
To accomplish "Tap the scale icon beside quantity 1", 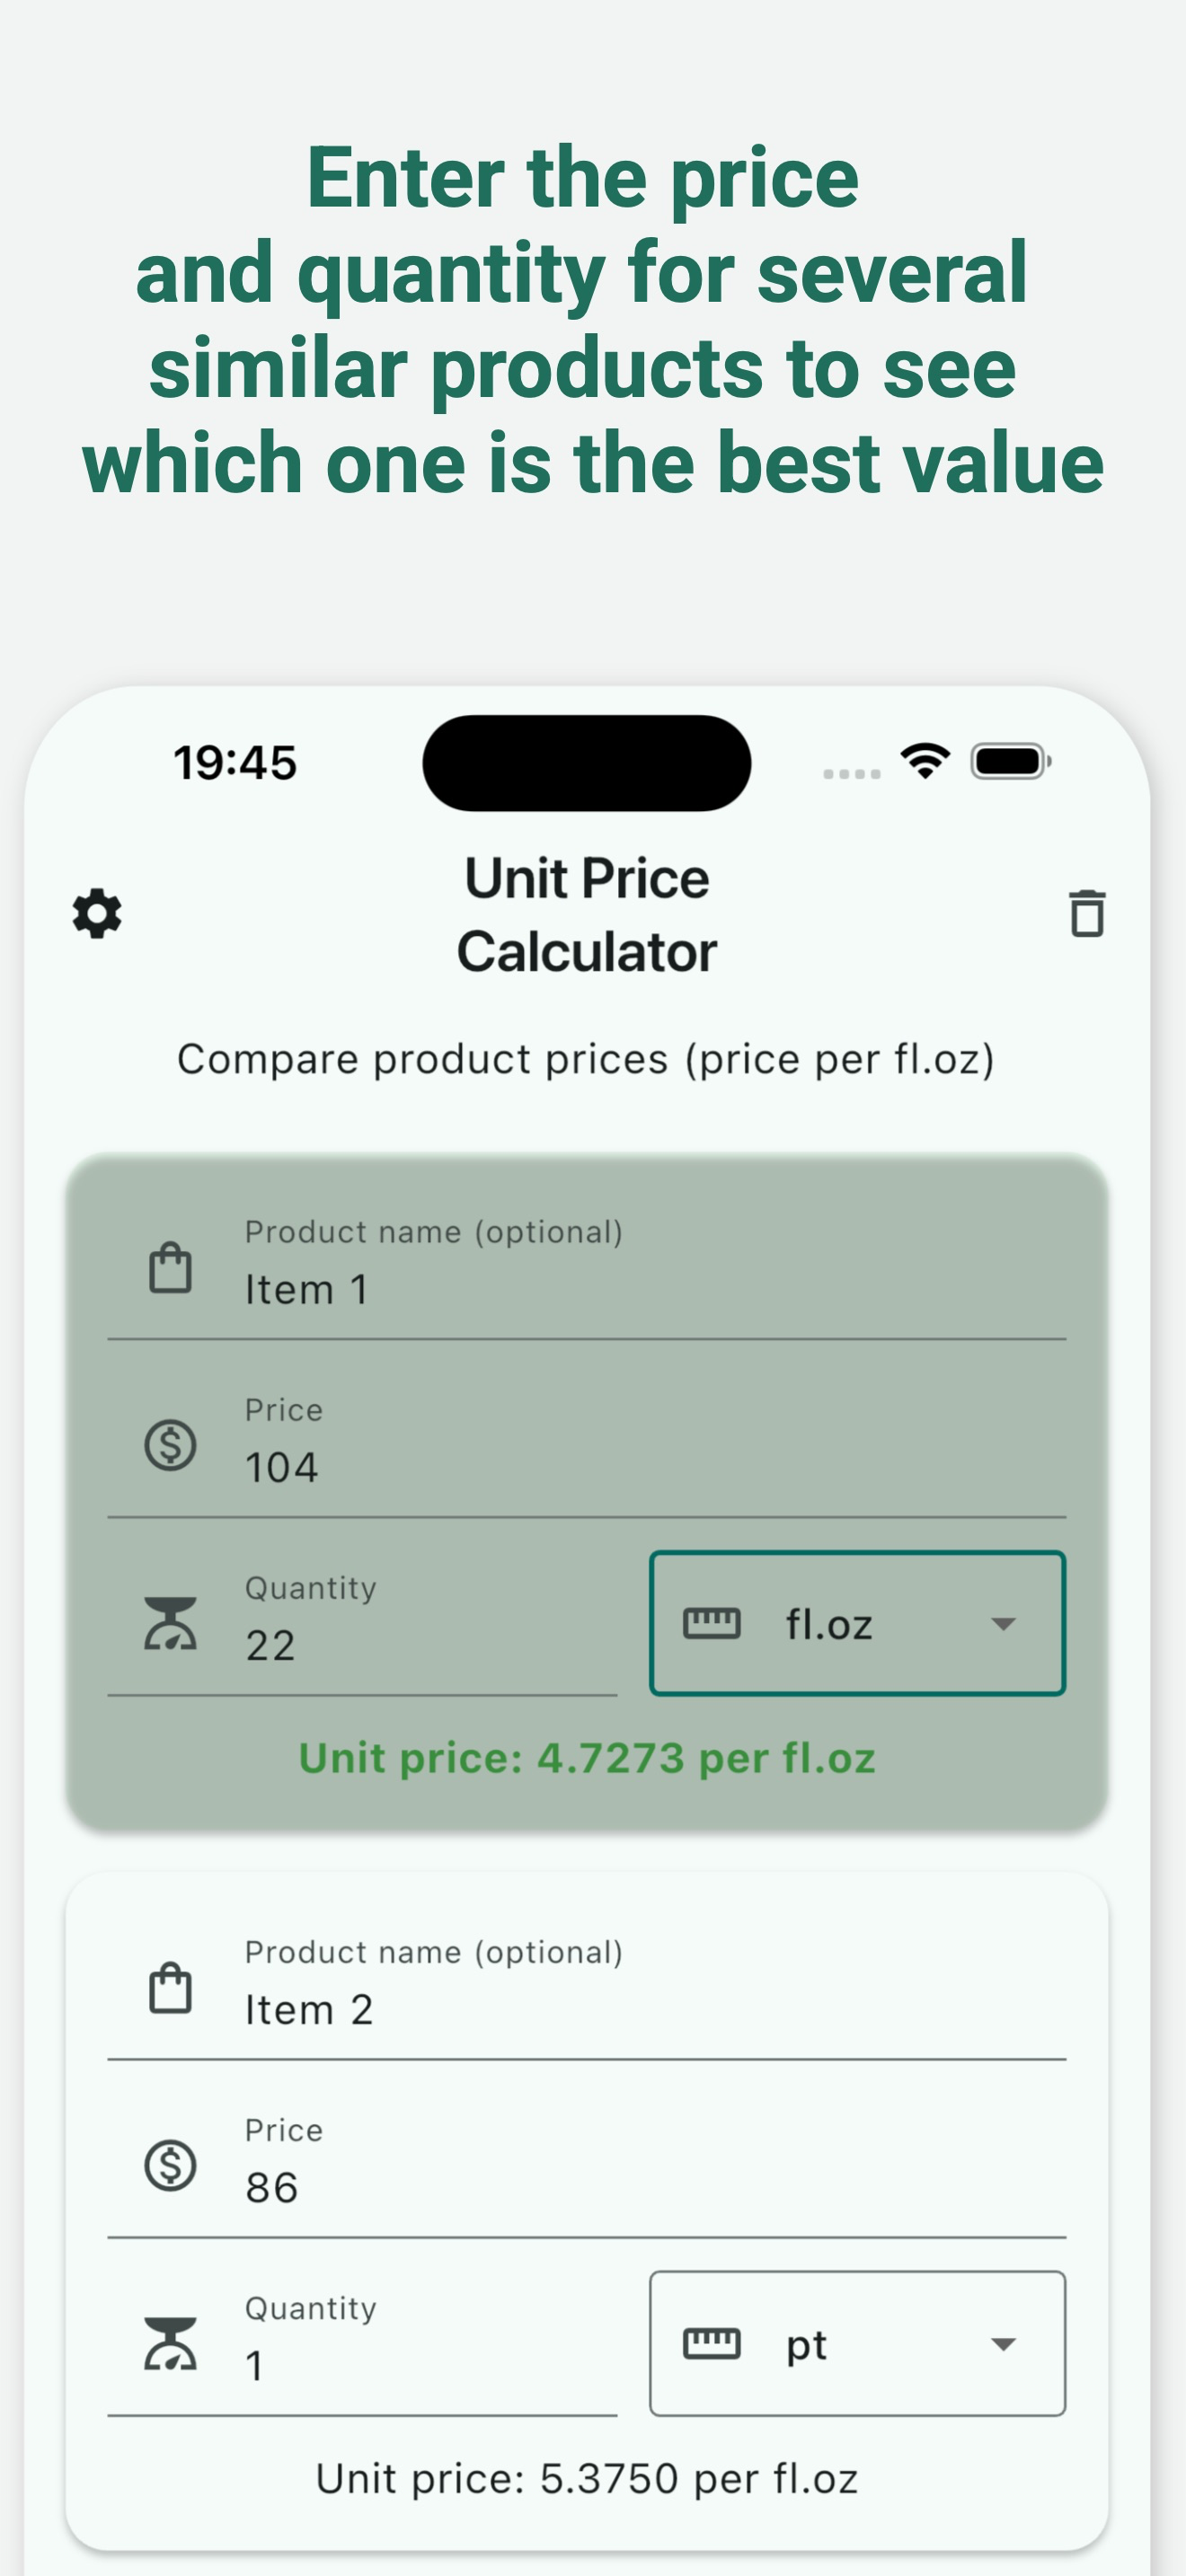I will pos(170,2343).
